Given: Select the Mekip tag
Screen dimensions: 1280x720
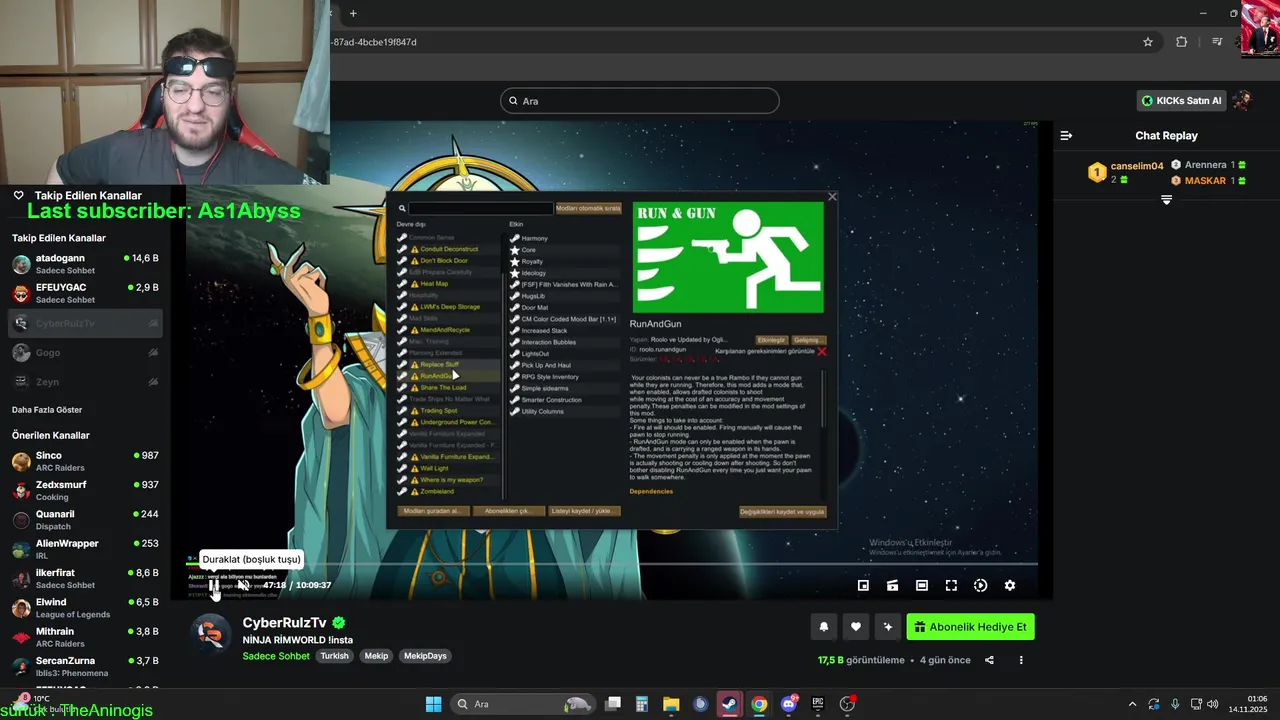Looking at the screenshot, I should [376, 656].
